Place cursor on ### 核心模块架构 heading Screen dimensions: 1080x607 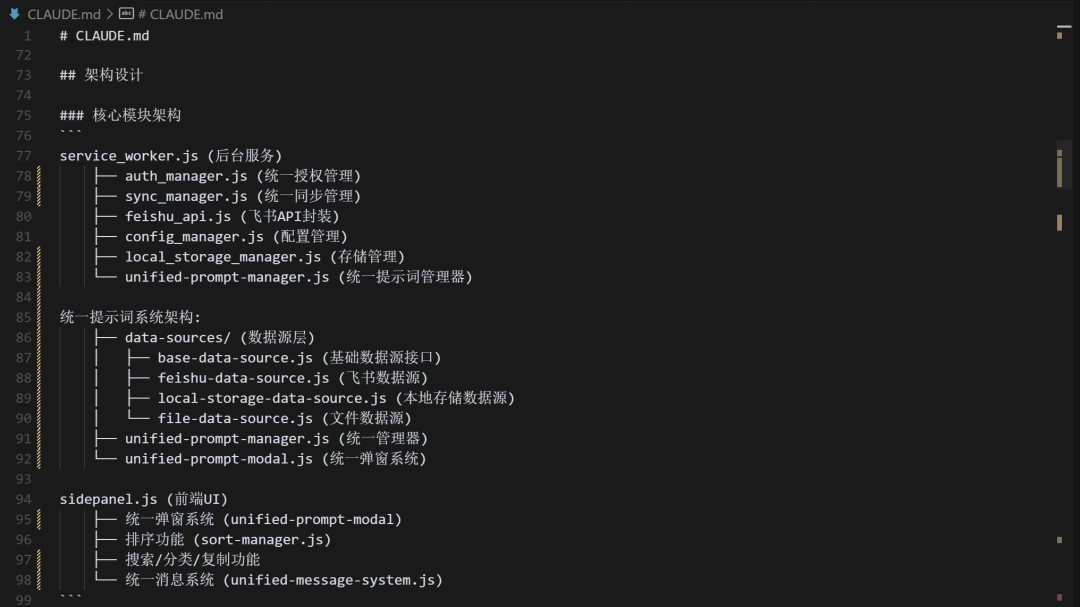tap(121, 115)
